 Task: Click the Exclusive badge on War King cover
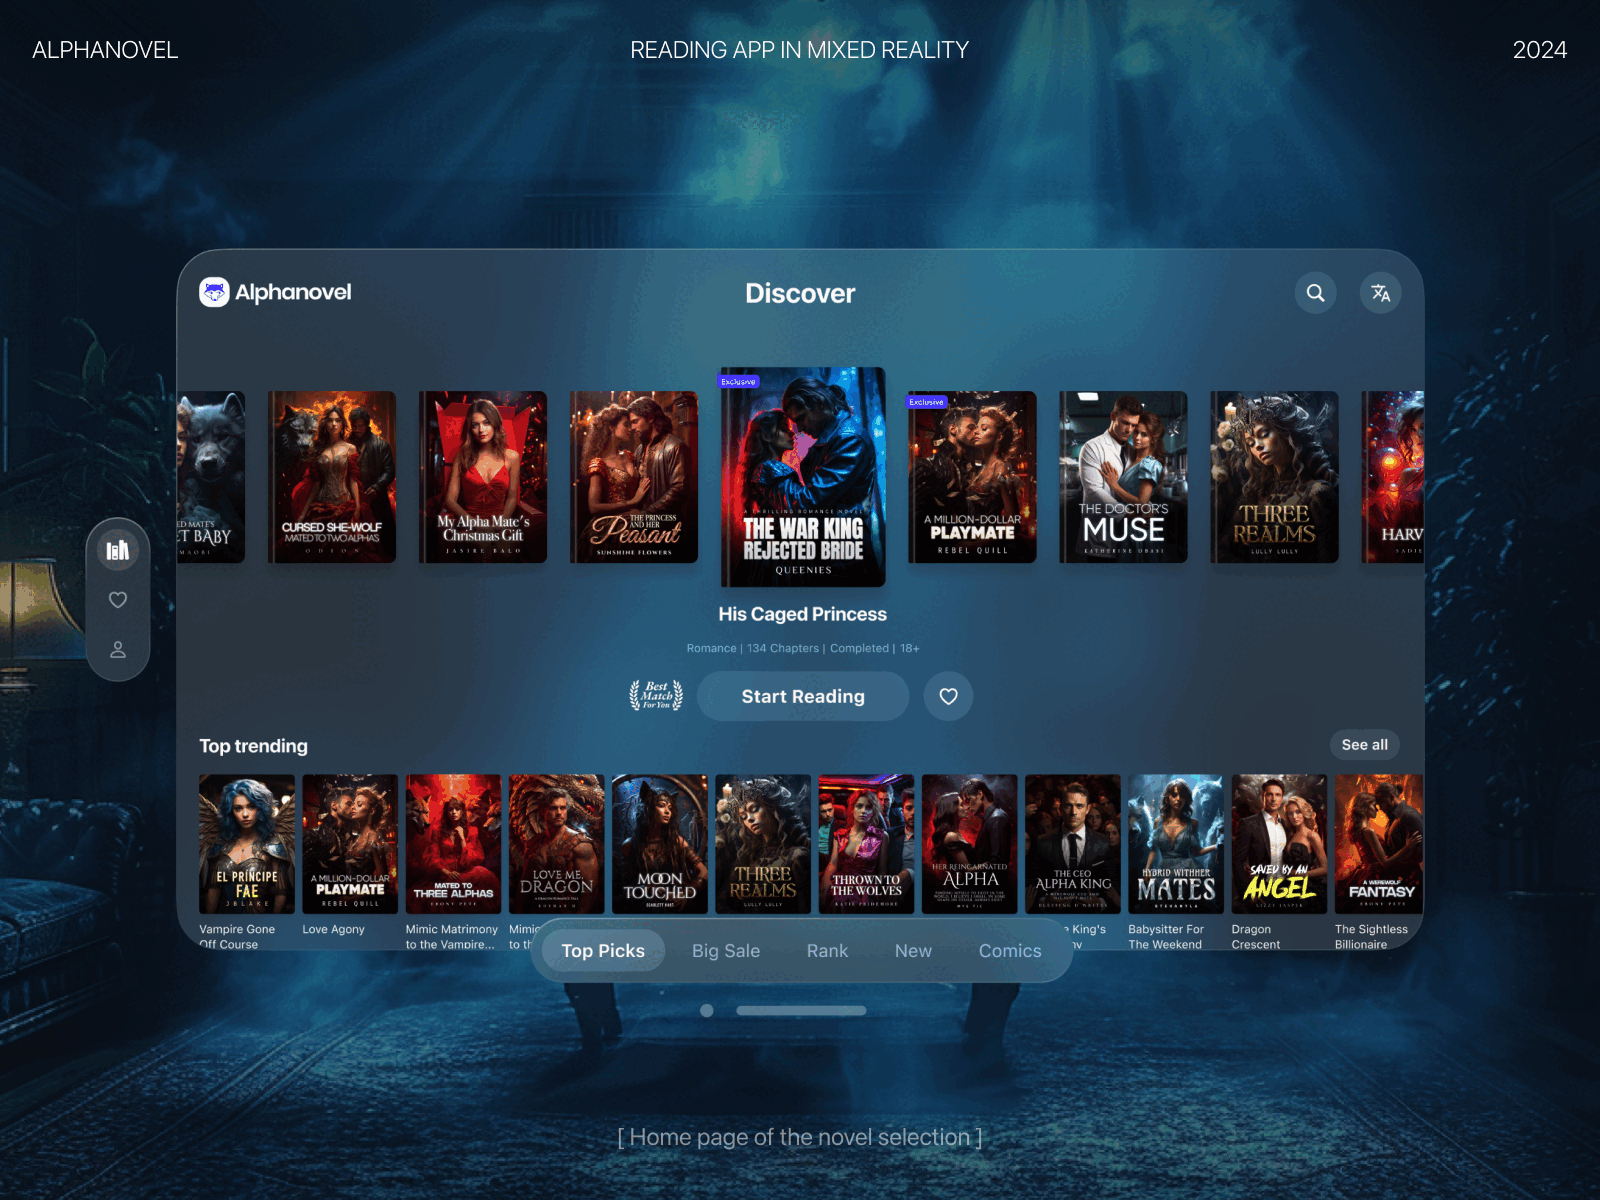coord(739,381)
